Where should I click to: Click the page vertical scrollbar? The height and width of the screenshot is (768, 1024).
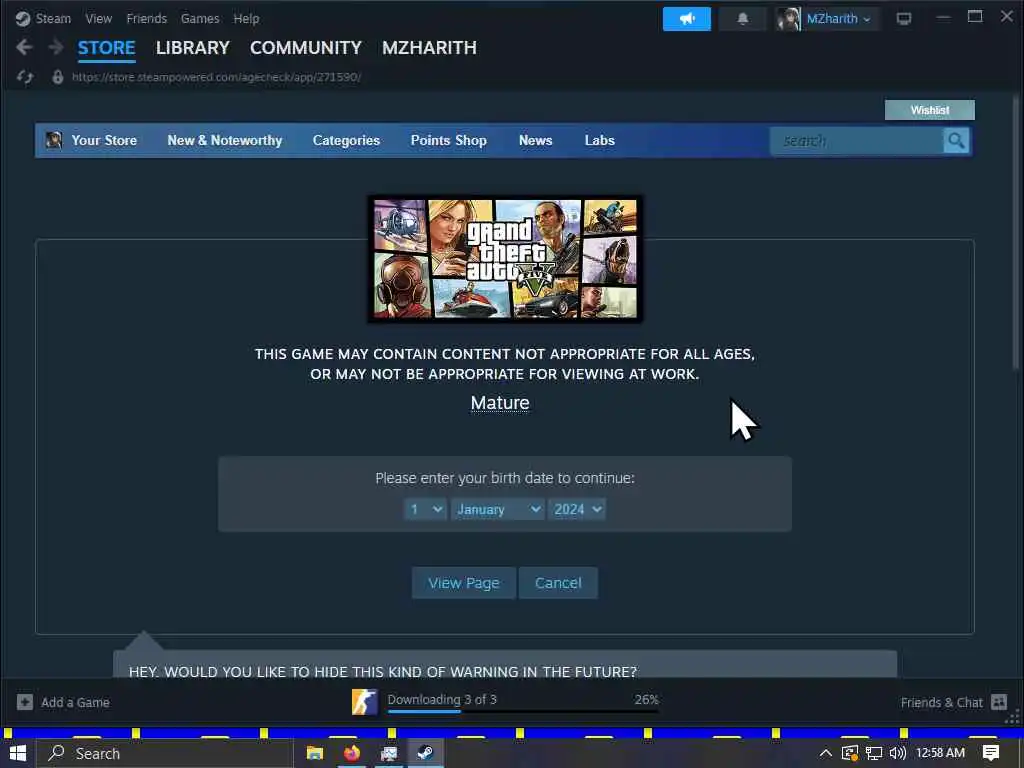tap(1016, 232)
